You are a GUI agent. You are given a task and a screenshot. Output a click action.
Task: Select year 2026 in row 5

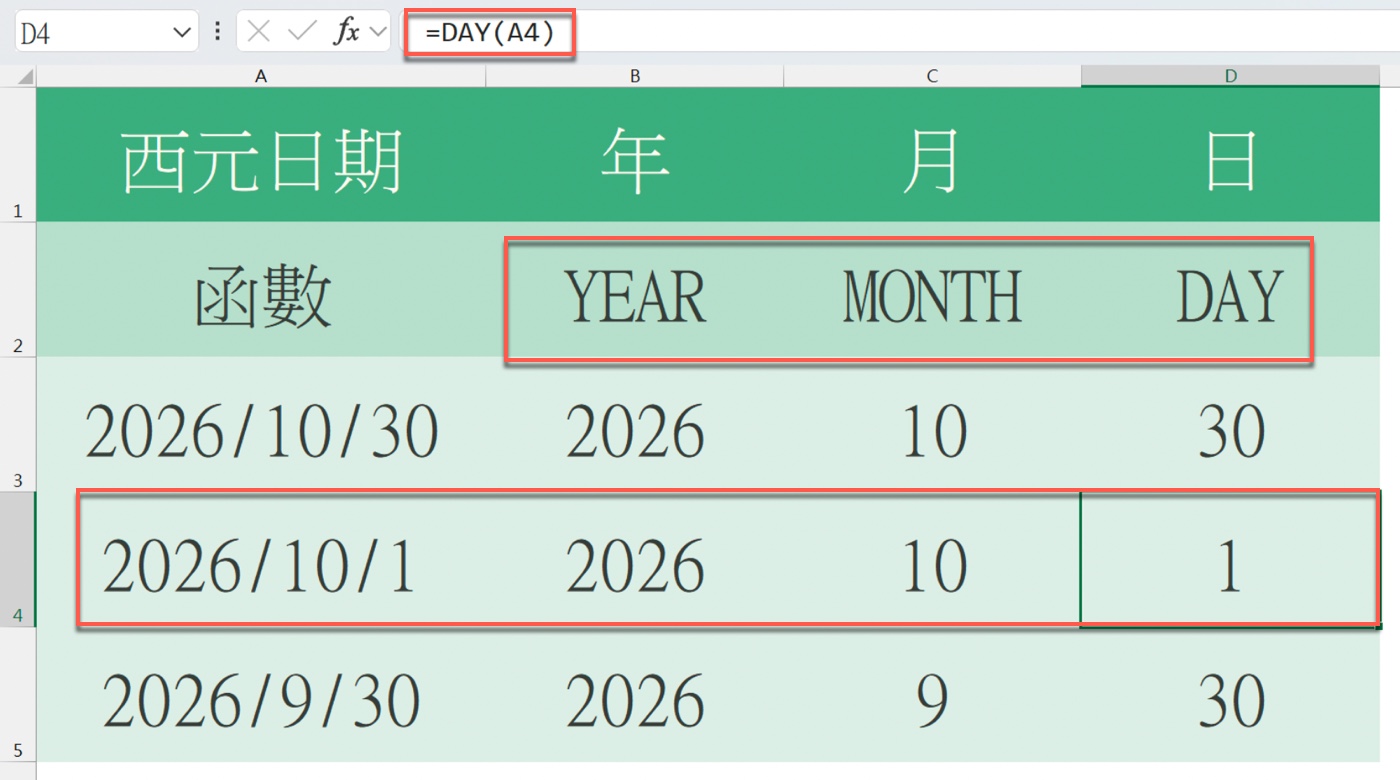click(635, 694)
